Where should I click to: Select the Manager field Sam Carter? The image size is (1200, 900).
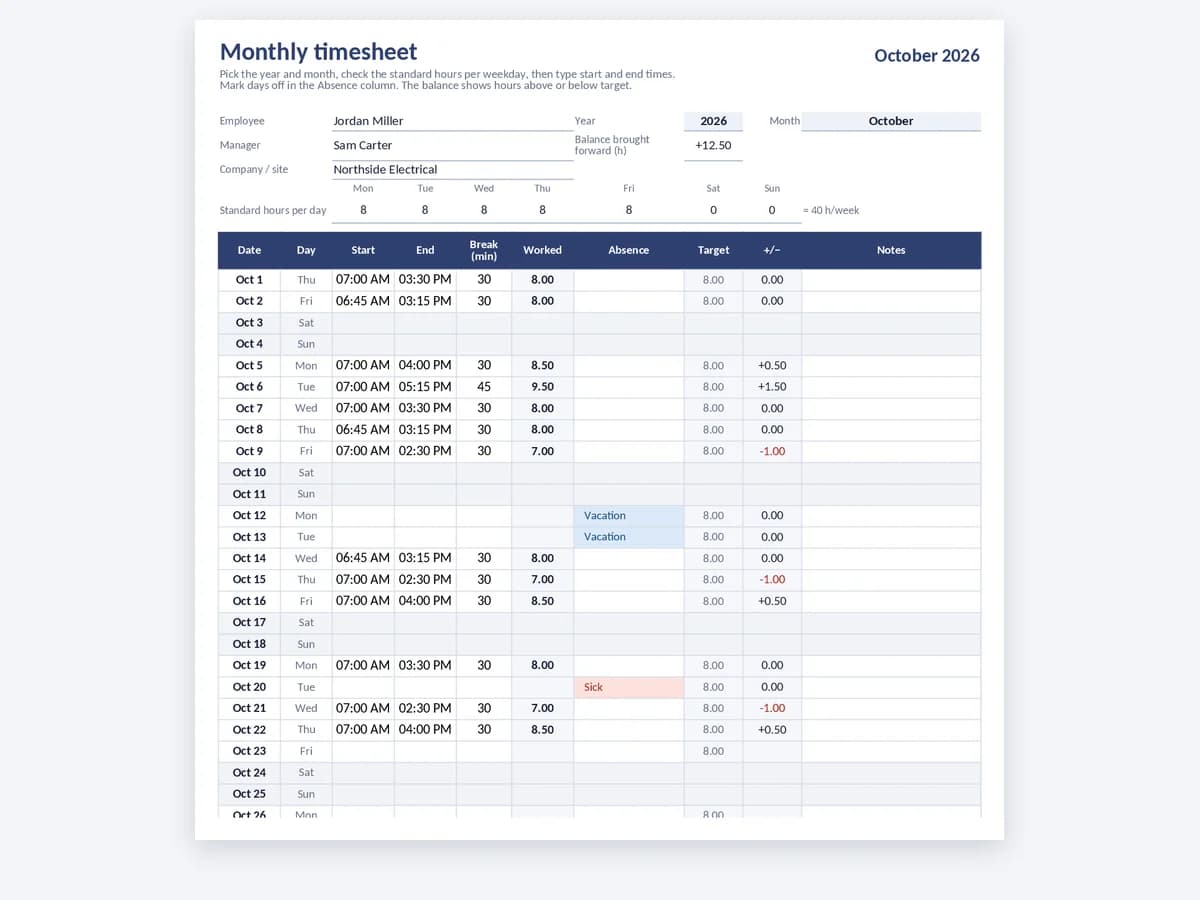(452, 145)
